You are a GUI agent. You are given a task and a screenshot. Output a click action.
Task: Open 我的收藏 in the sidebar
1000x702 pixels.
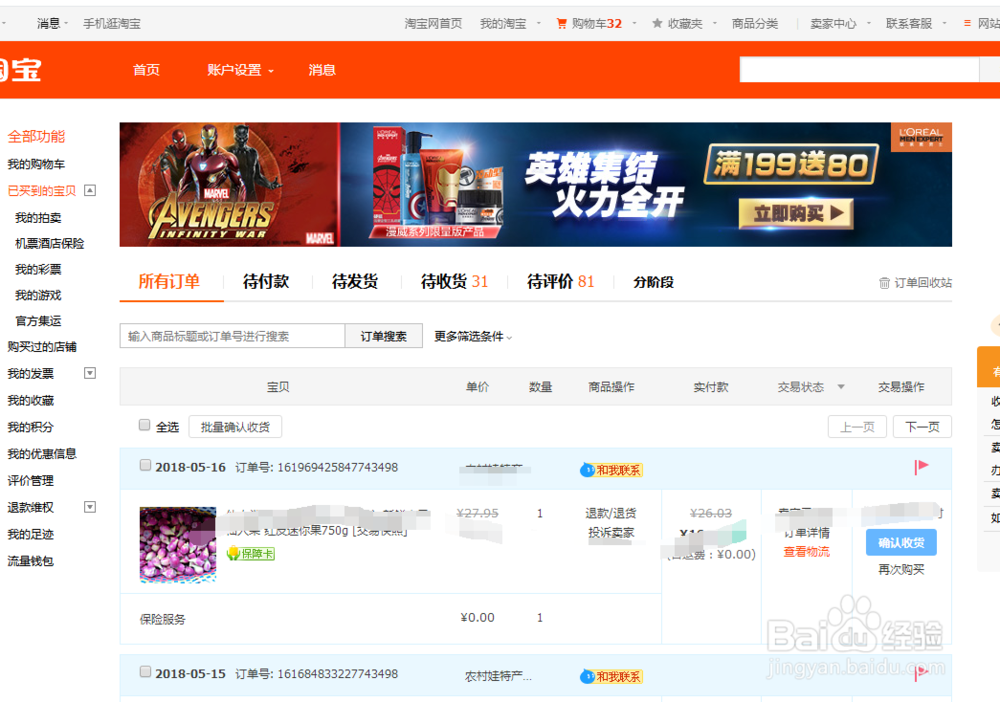[x=31, y=400]
